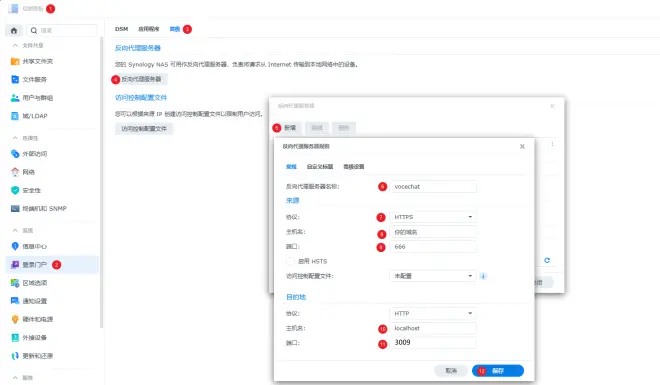This screenshot has height=385, width=660.
Task: Open the destination 协议 HTTP dropdown
Action: (433, 313)
